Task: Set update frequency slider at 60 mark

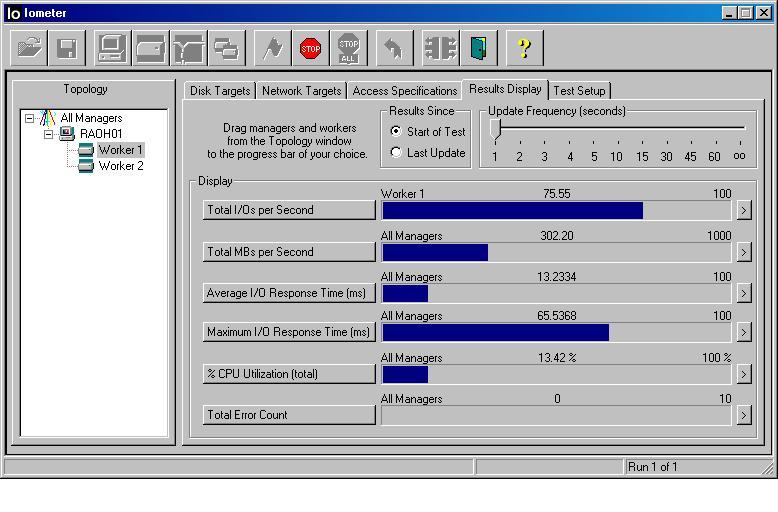Action: pos(715,128)
